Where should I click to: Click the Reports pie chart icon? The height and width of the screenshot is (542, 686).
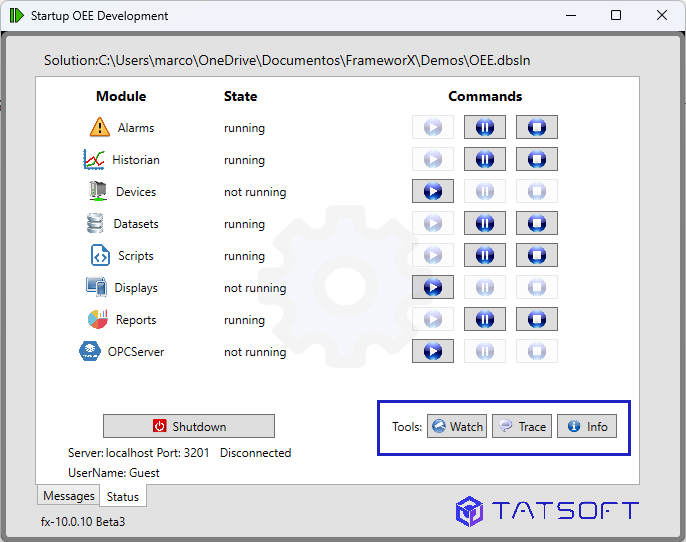pyautogui.click(x=98, y=320)
